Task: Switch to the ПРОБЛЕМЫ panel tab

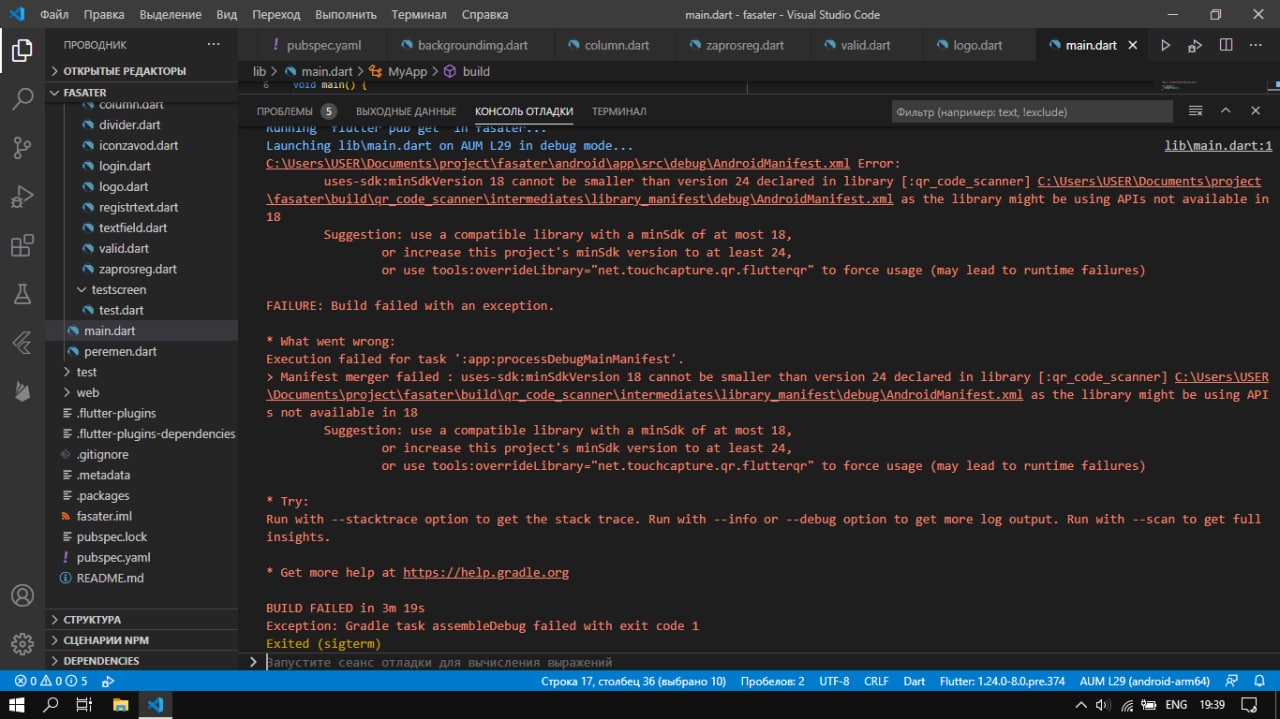Action: 285,111
